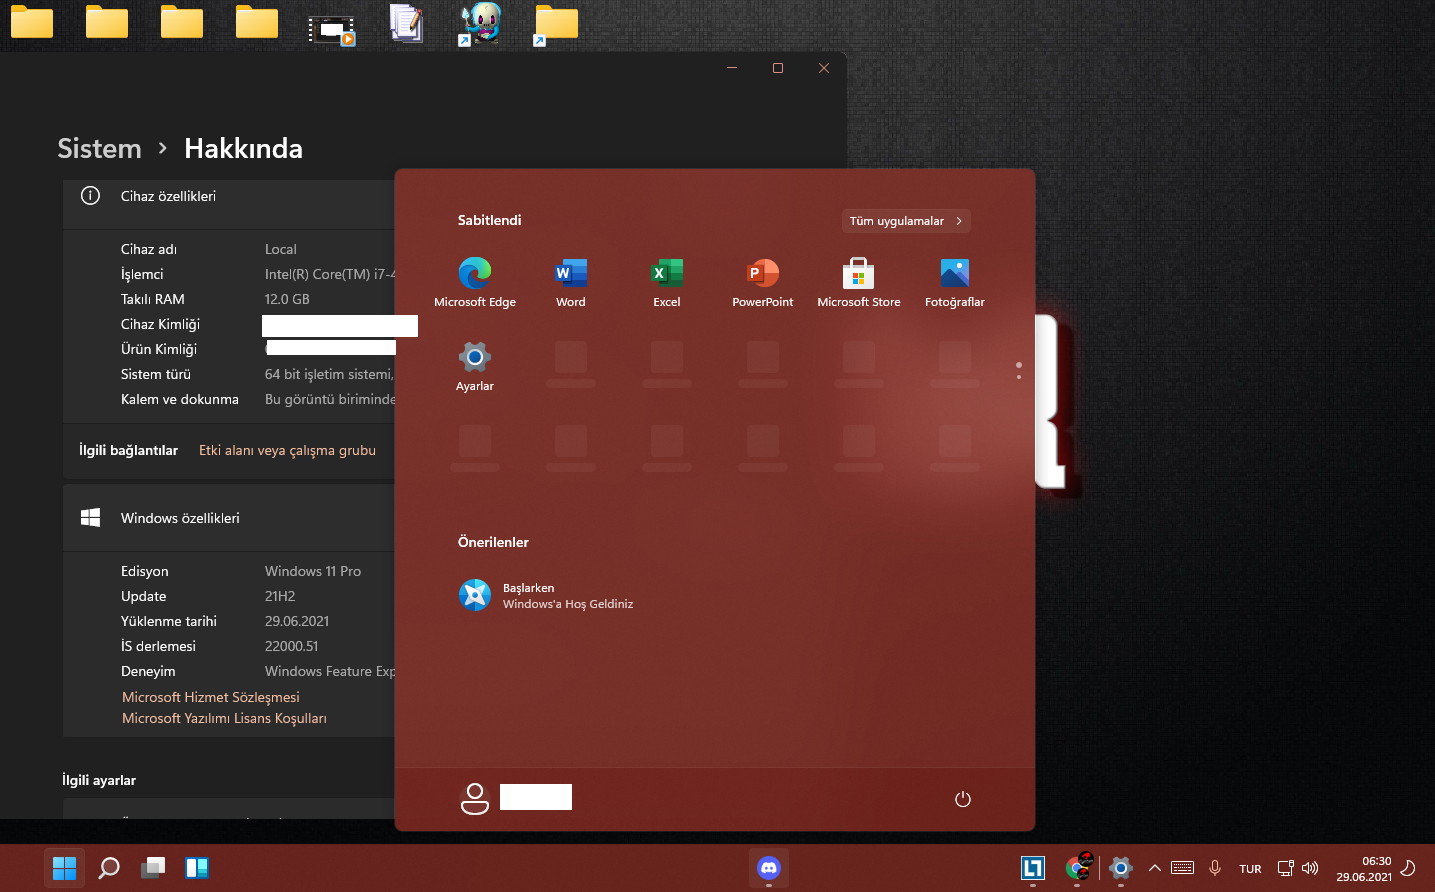1435x892 pixels.
Task: Select the document with pencil desktop icon
Action: click(x=406, y=24)
